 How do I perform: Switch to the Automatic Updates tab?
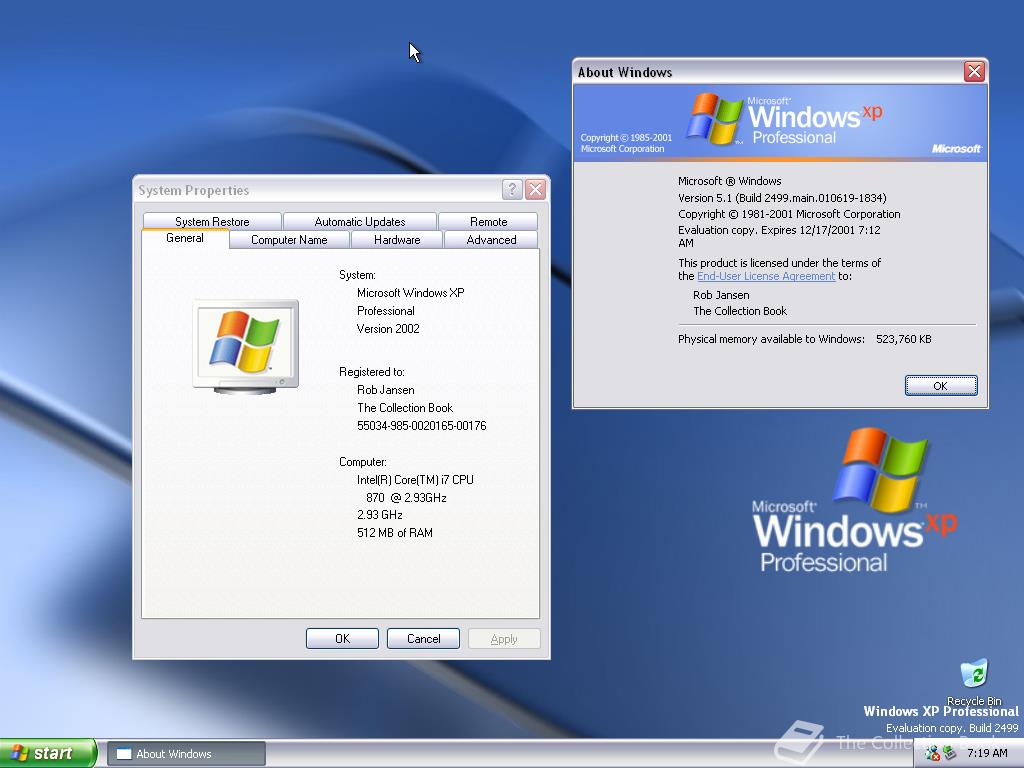pyautogui.click(x=360, y=221)
